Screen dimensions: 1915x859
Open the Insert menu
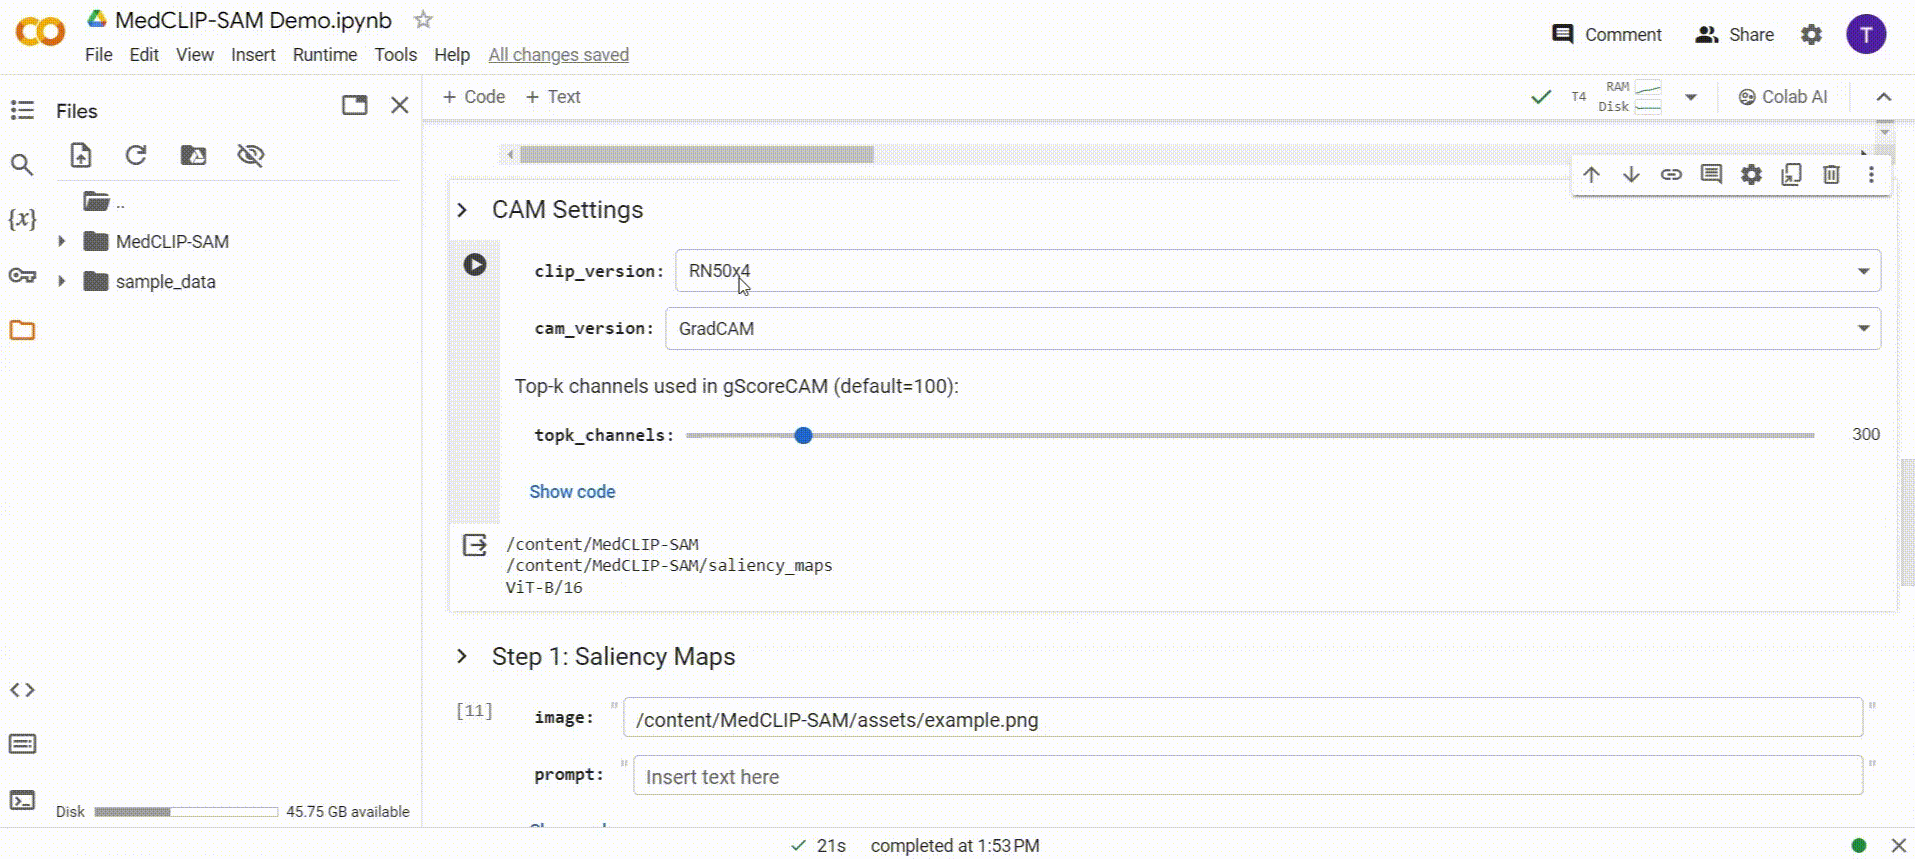coord(253,55)
